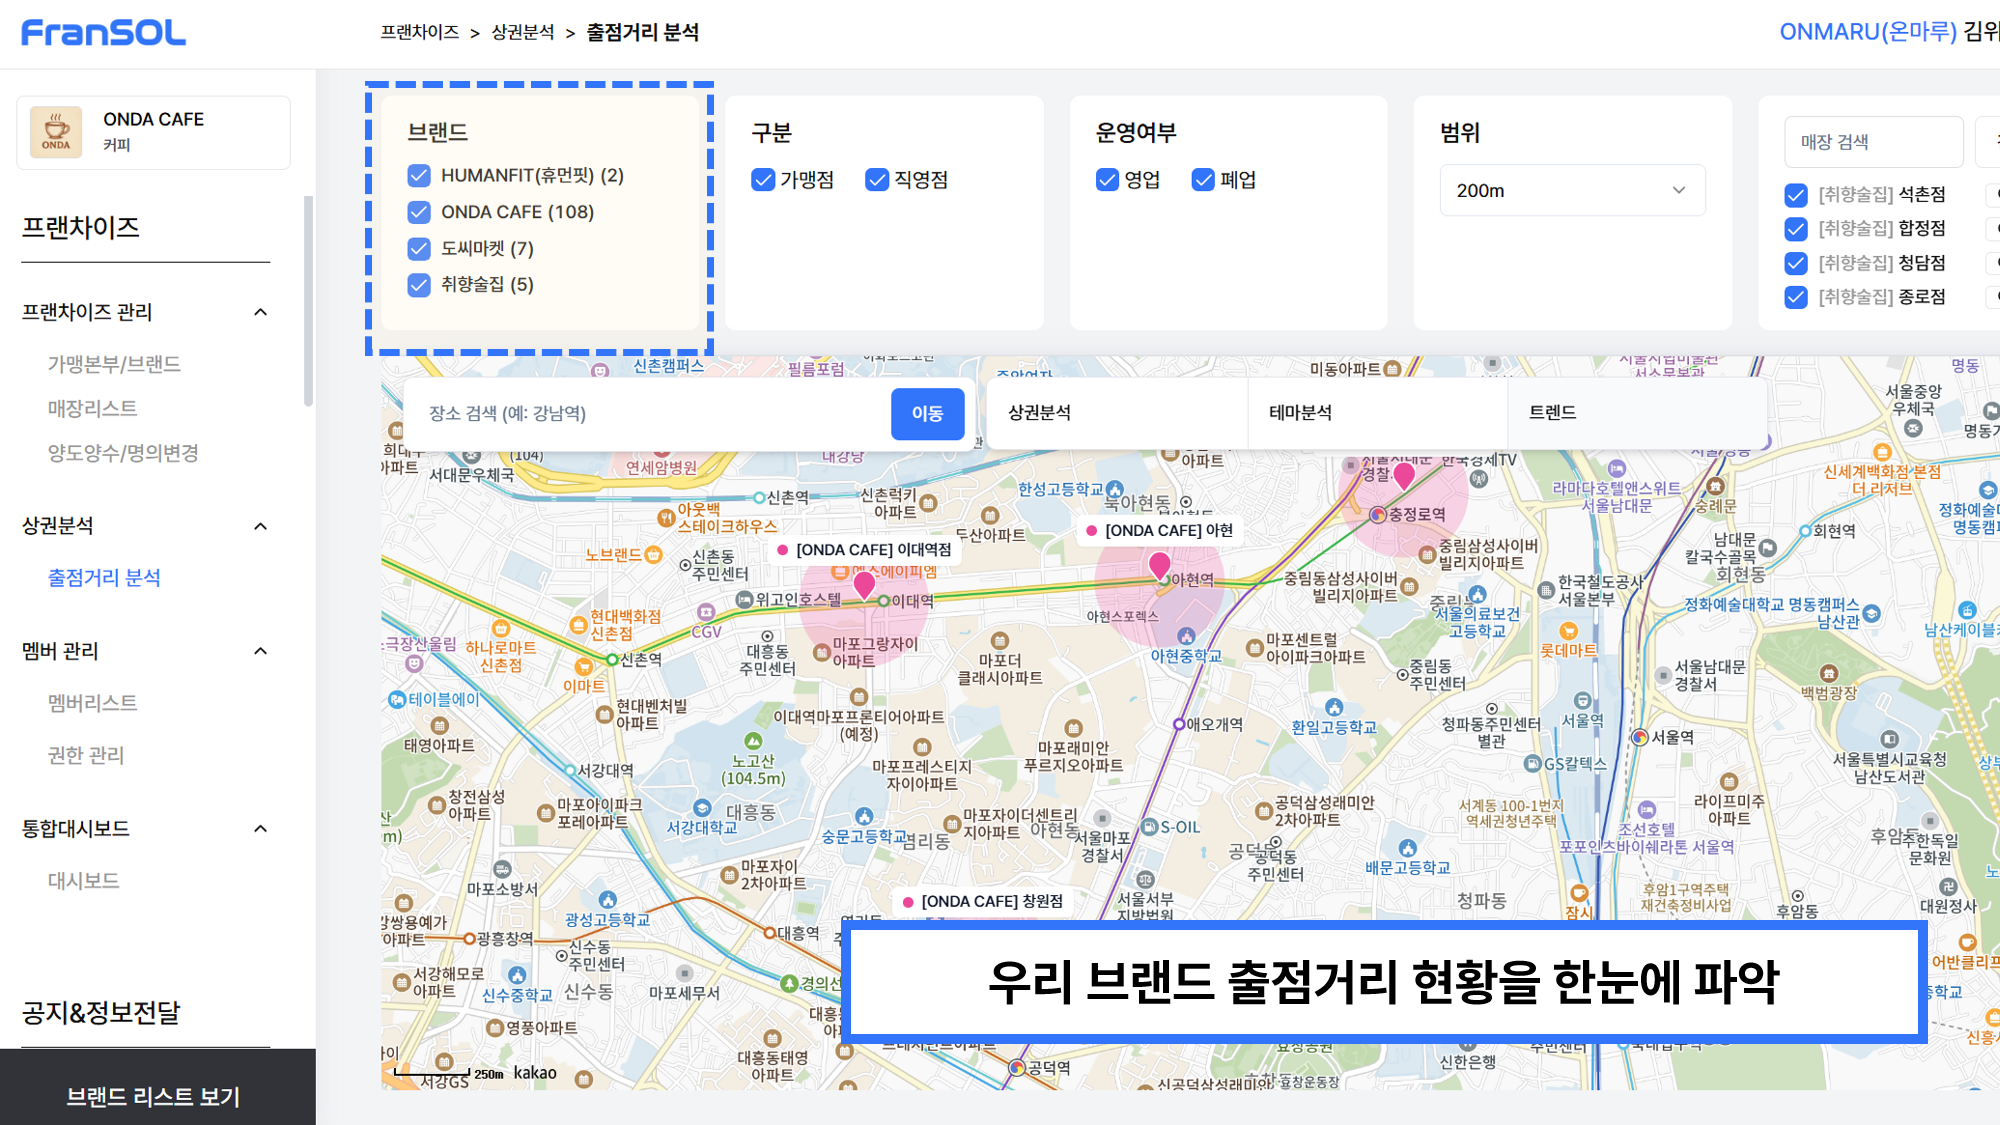The image size is (2000, 1125).
Task: Open the 200m range dropdown
Action: click(1572, 190)
